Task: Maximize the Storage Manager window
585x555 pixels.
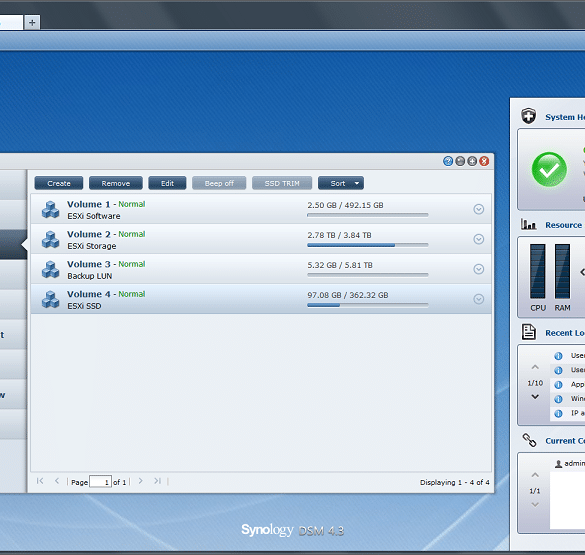Action: click(472, 161)
